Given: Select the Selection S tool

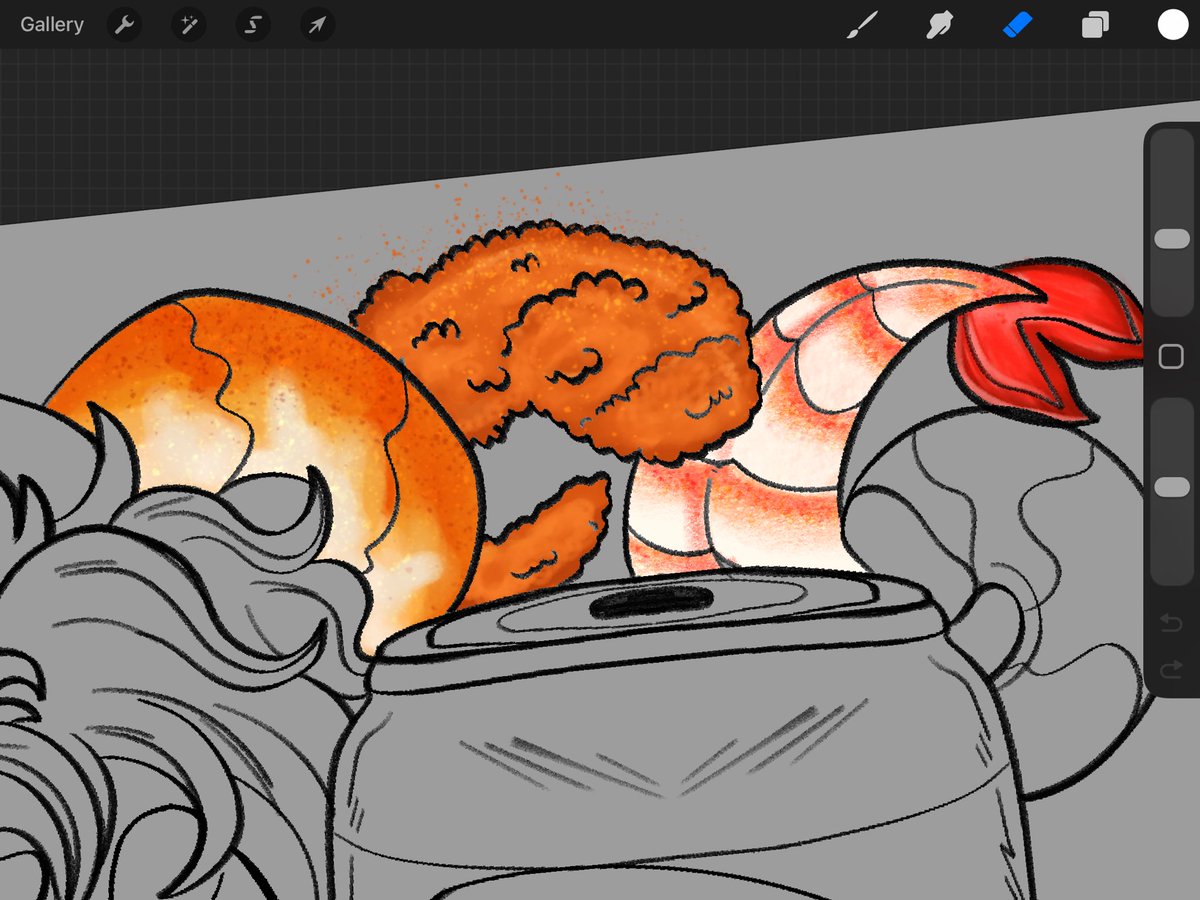Looking at the screenshot, I should pos(253,25).
